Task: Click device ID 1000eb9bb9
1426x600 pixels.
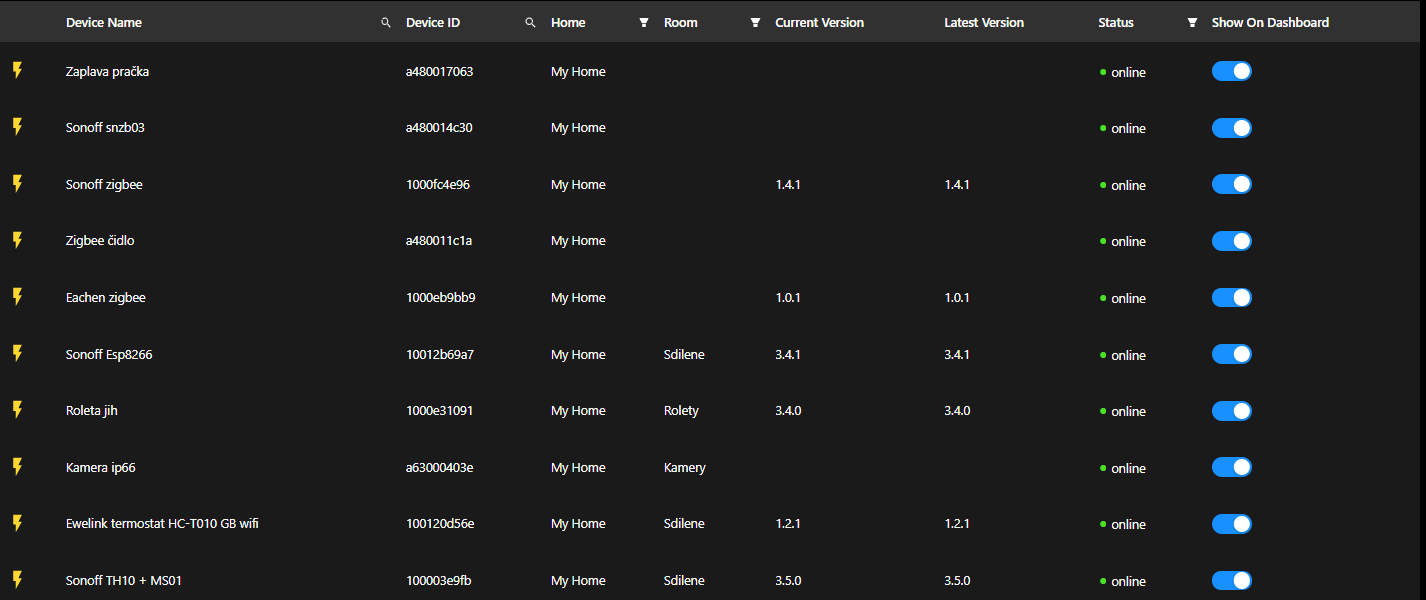Action: coord(441,298)
